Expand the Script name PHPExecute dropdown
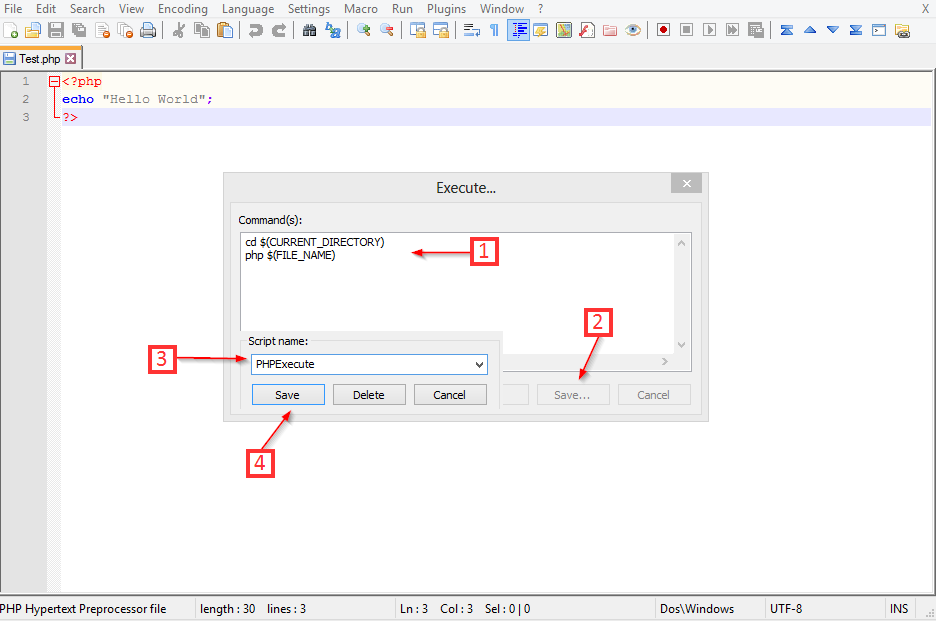This screenshot has height=621, width=936. point(479,365)
